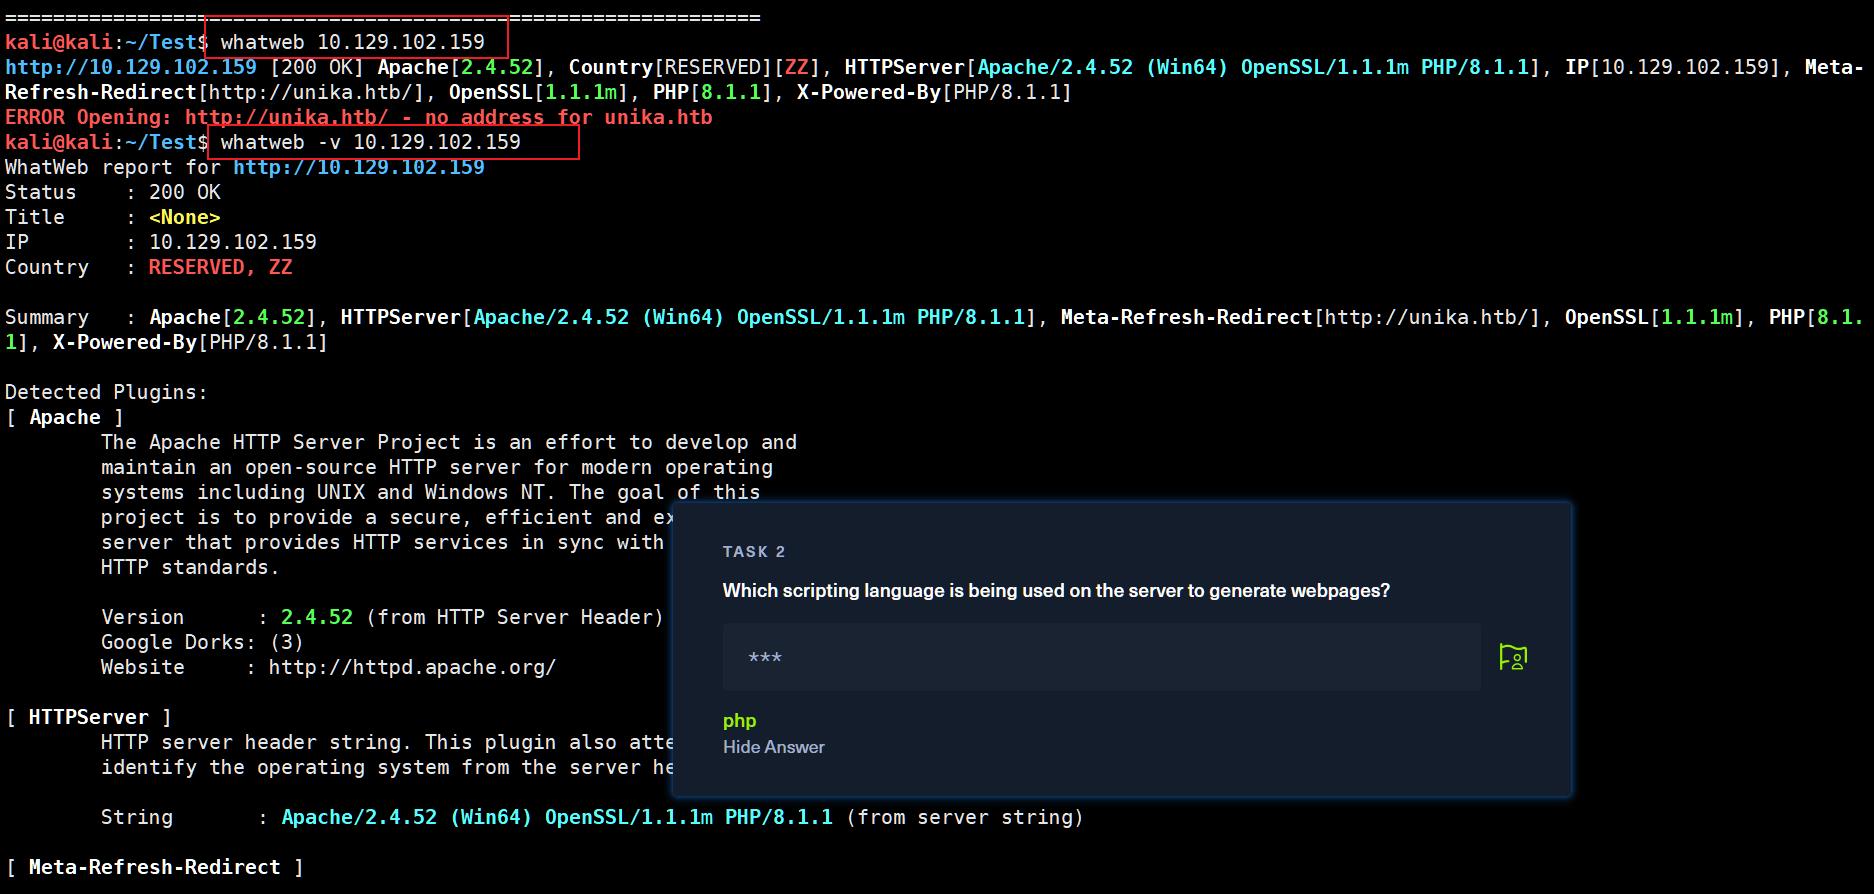This screenshot has width=1874, height=894.
Task: Click '(from server string)' text
Action: (965, 817)
